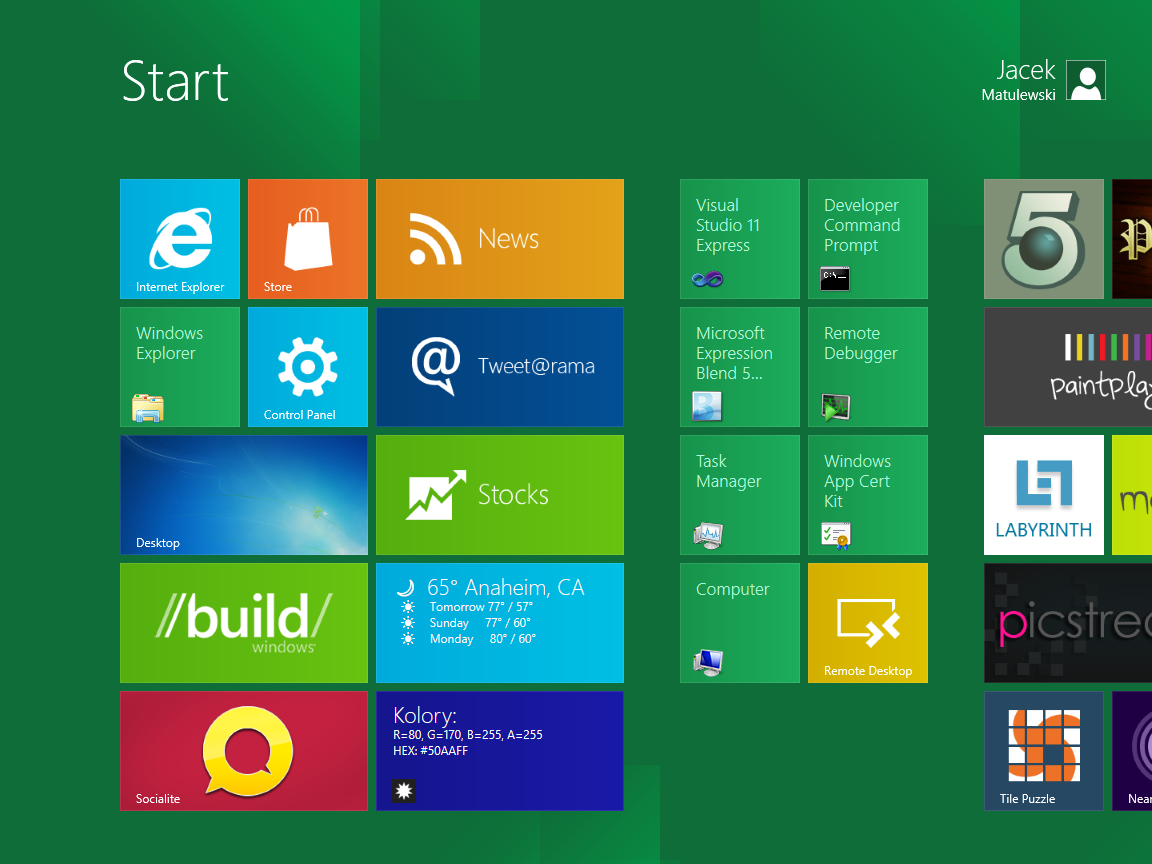Open Developer Command Prompt tile
The image size is (1152, 864).
(x=868, y=239)
